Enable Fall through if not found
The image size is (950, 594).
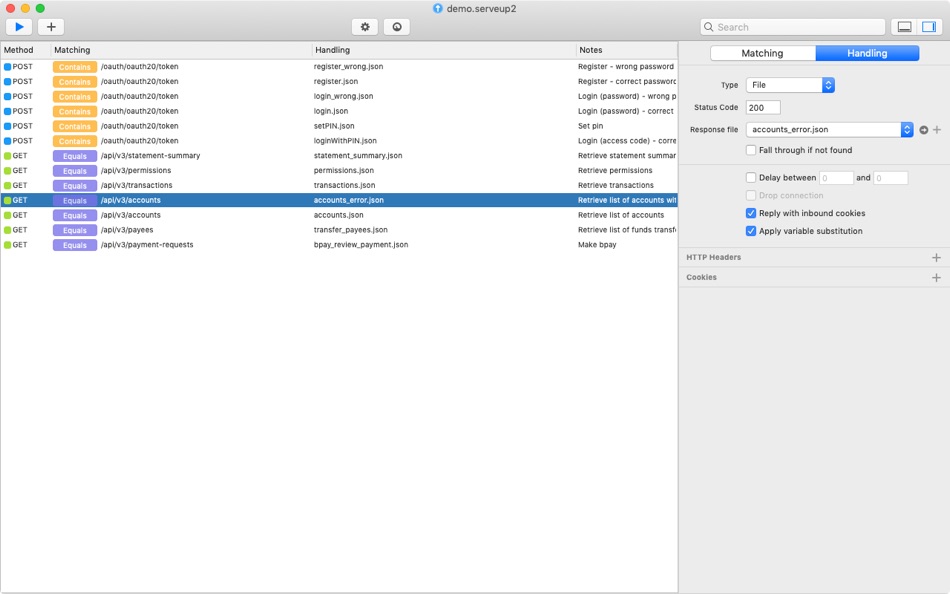tap(751, 150)
